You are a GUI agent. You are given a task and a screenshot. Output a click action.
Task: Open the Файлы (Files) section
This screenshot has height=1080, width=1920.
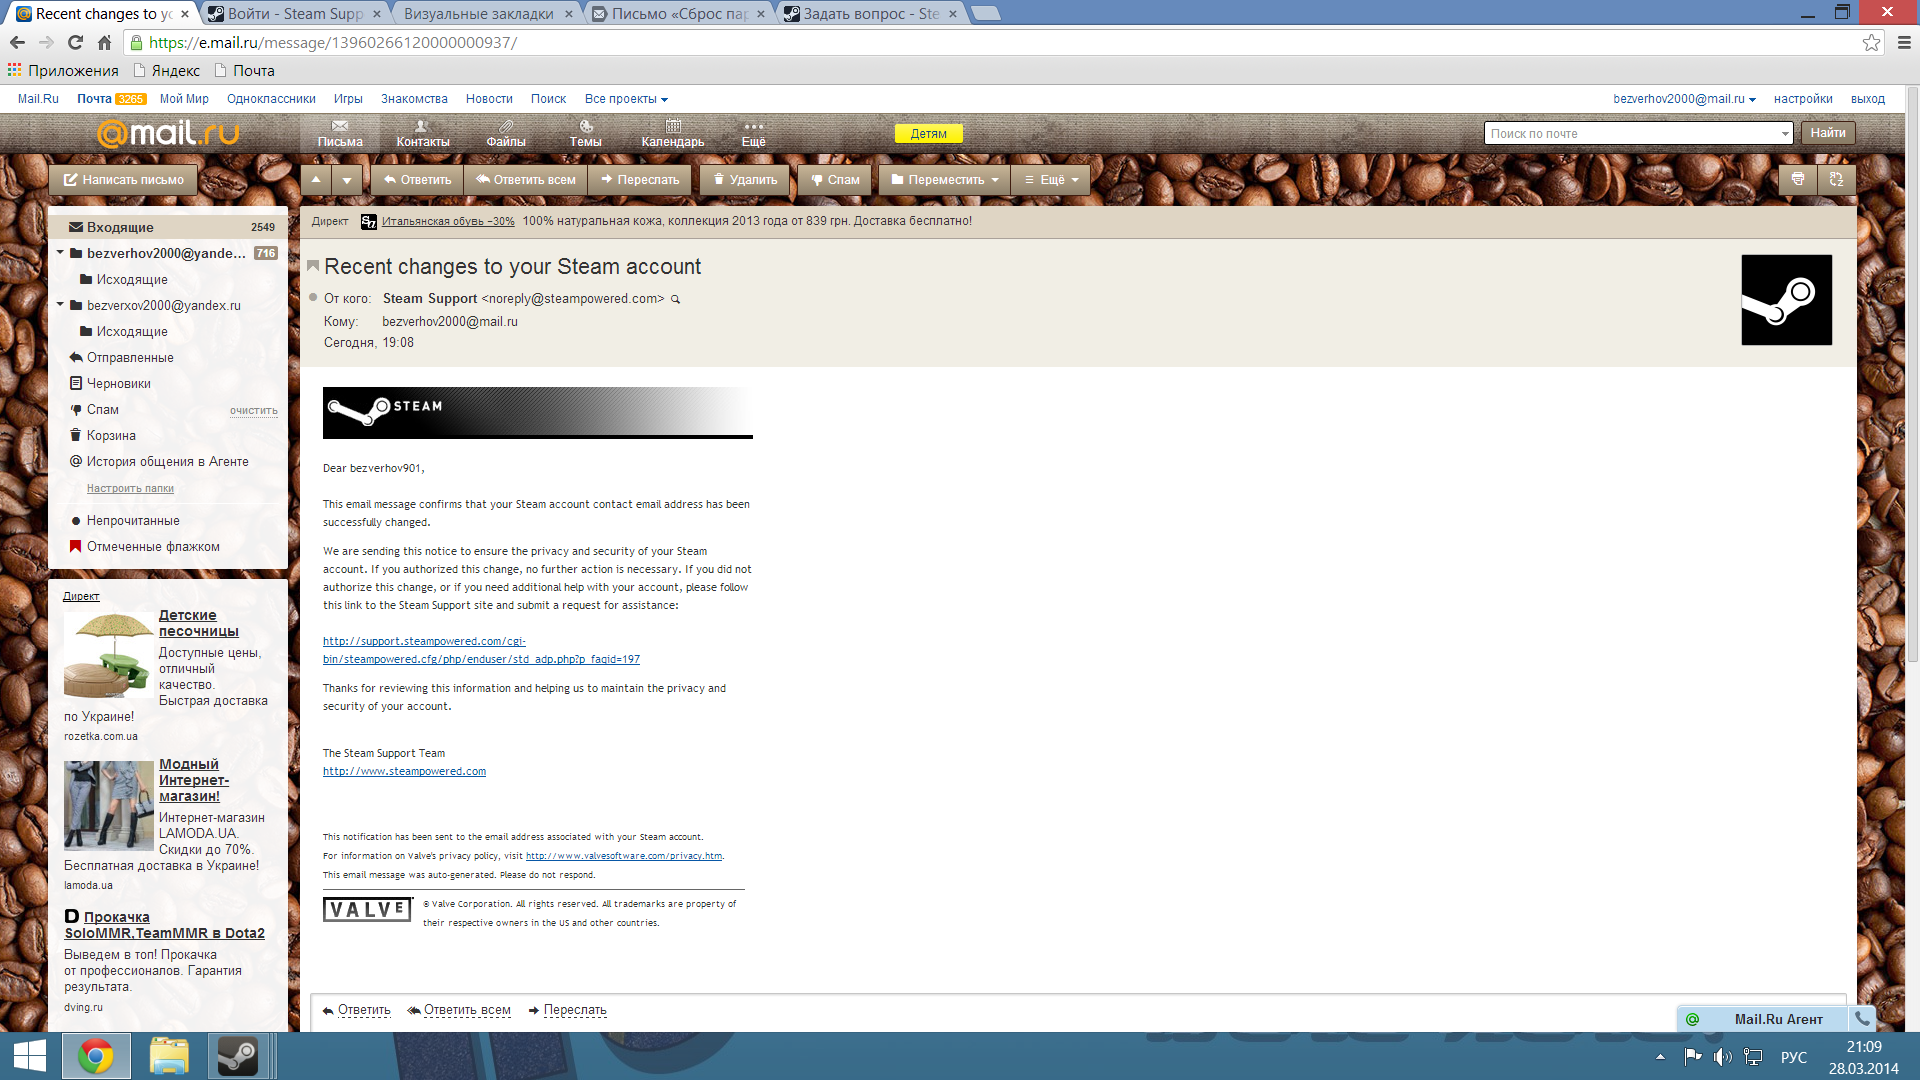click(x=506, y=133)
